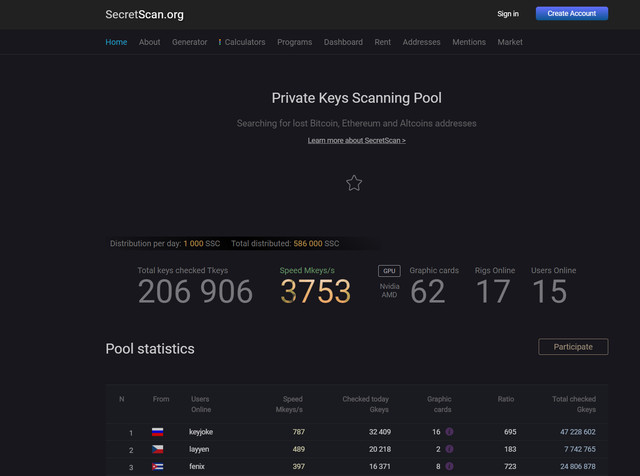Open the Addresses page
Image resolution: width=640 pixels, height=476 pixels.
(421, 42)
